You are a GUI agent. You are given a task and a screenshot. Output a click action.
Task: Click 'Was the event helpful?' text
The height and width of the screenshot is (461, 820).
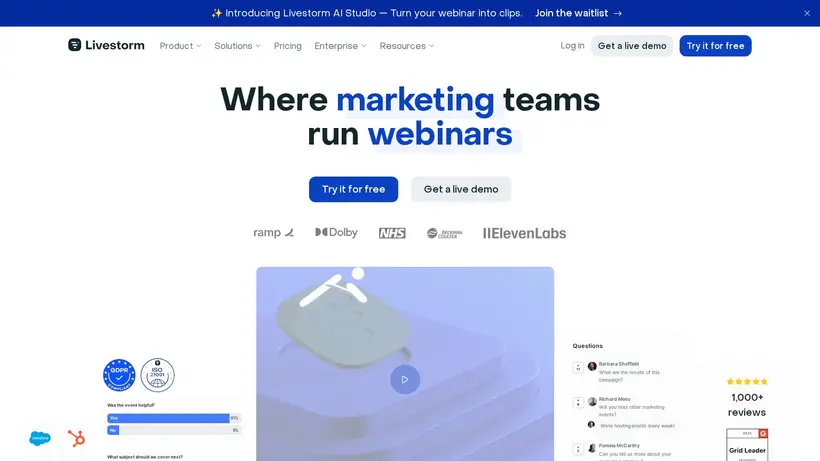pyautogui.click(x=131, y=405)
